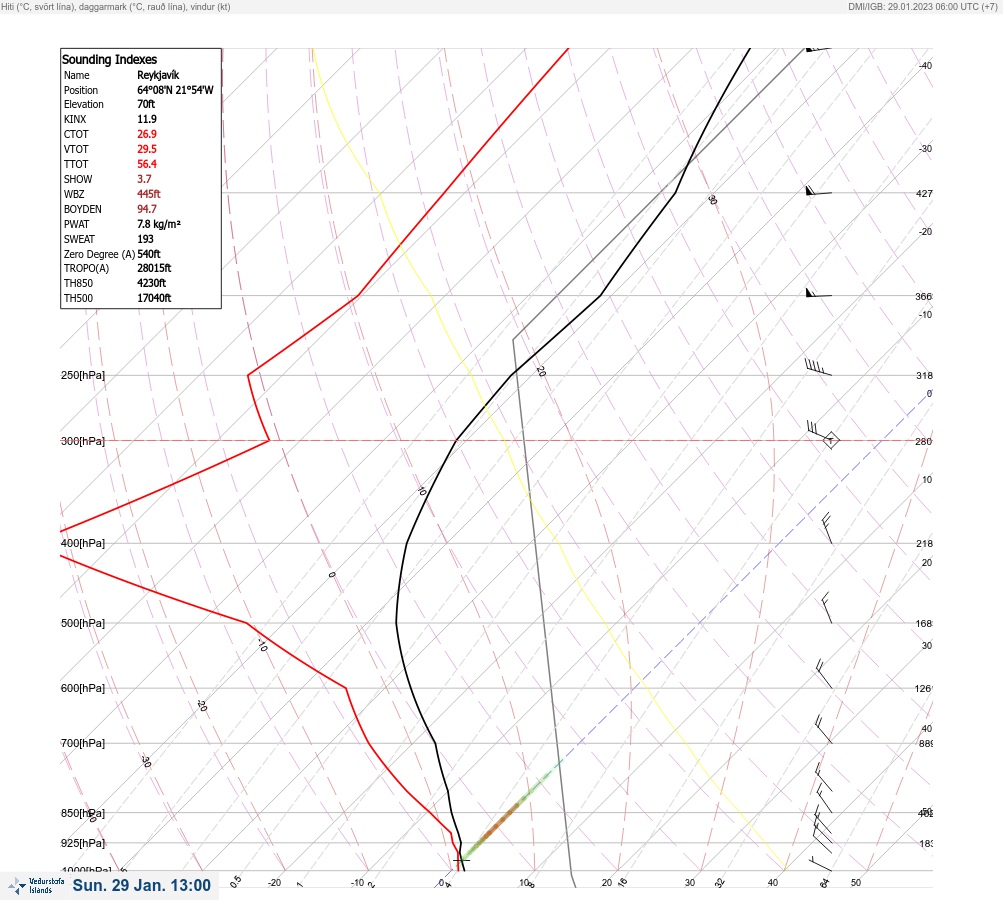The image size is (1003, 900).
Task: Click the Zero Degree (A) value 540ft
Action: point(149,254)
